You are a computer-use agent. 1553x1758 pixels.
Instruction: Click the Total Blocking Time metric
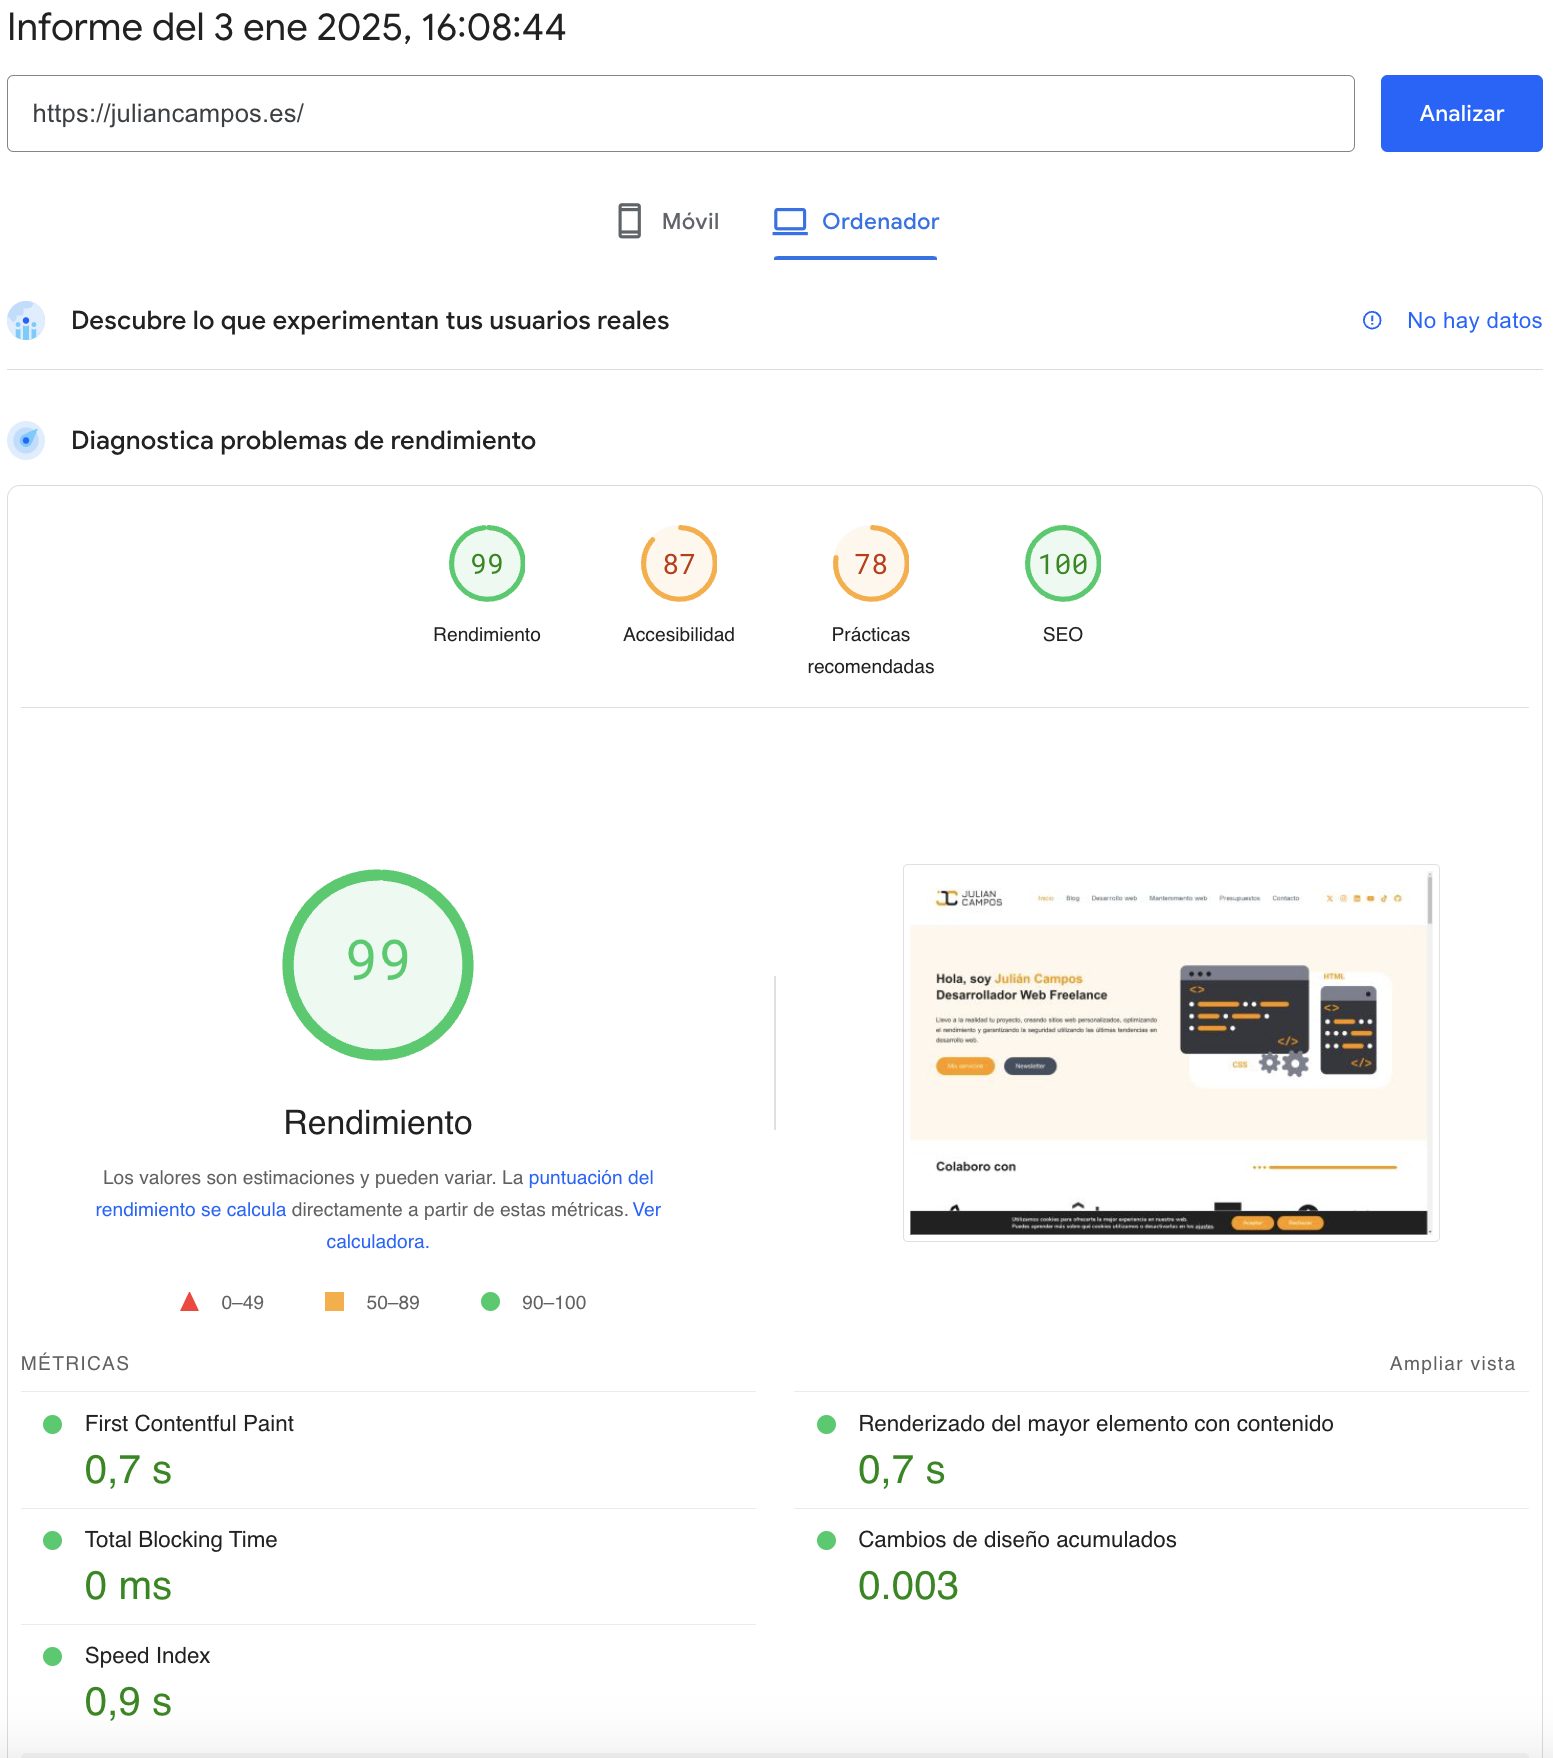click(x=181, y=1539)
